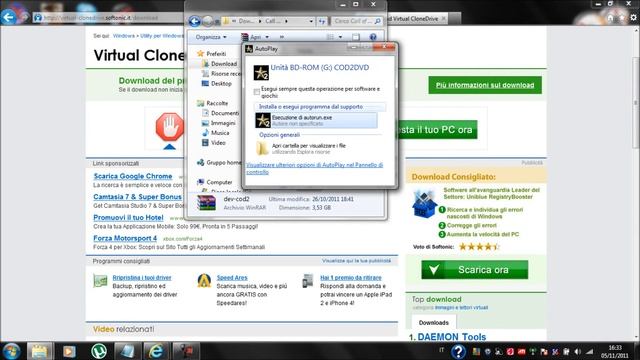The width and height of the screenshot is (640, 360).
Task: Open Windows Explorer from taskbar
Action: tap(39, 351)
